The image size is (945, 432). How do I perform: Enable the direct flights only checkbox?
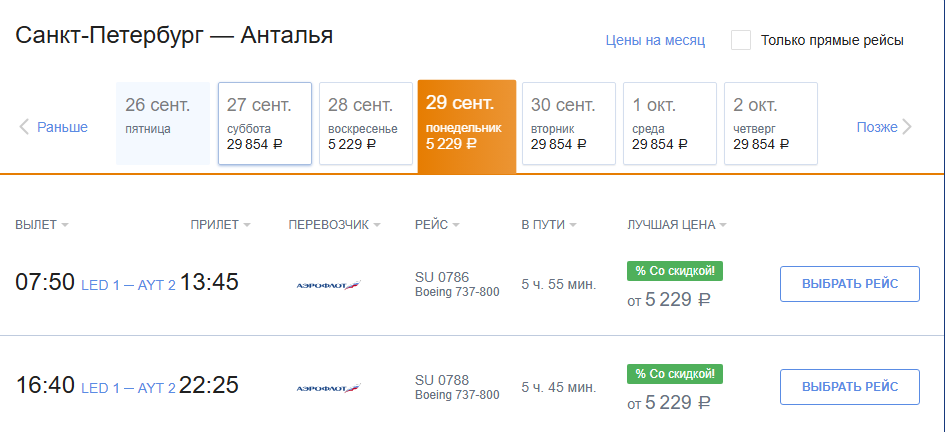coord(741,40)
